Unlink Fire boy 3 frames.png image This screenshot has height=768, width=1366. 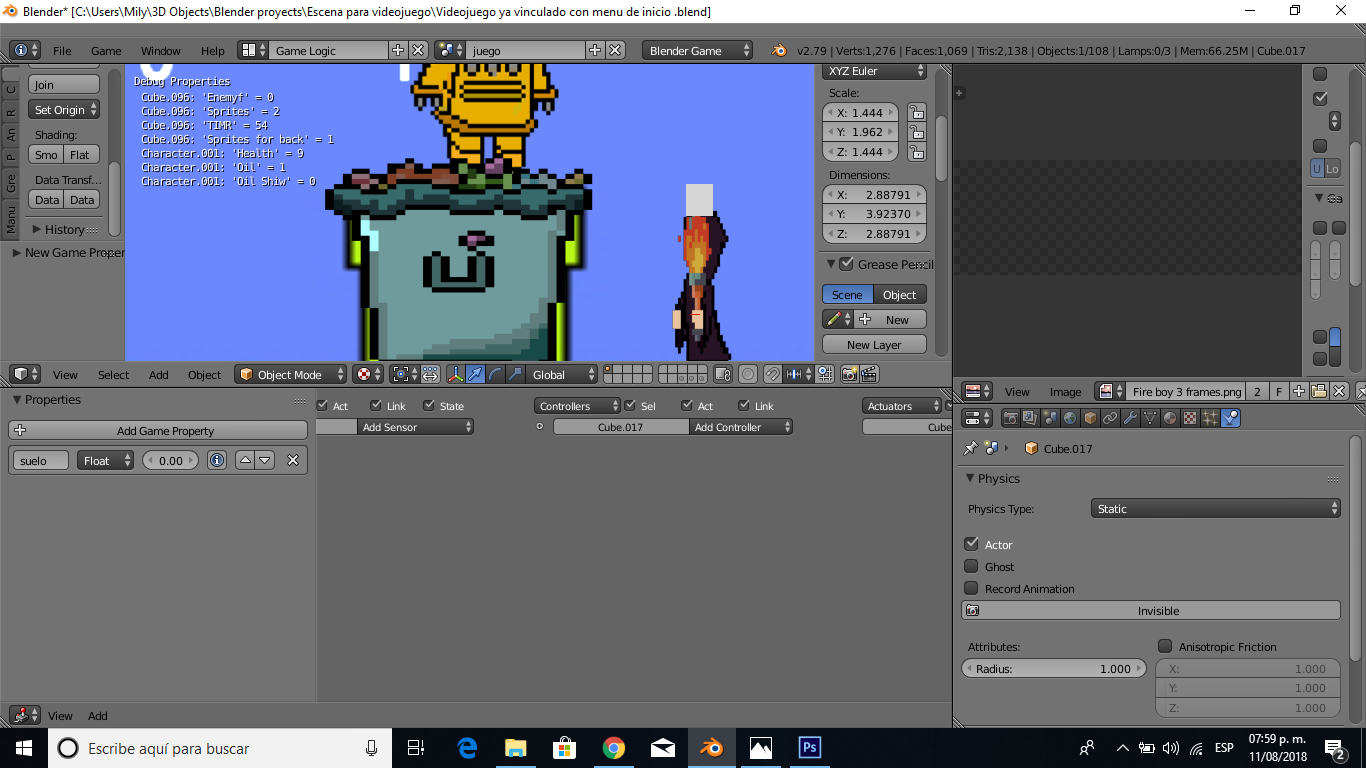1340,391
